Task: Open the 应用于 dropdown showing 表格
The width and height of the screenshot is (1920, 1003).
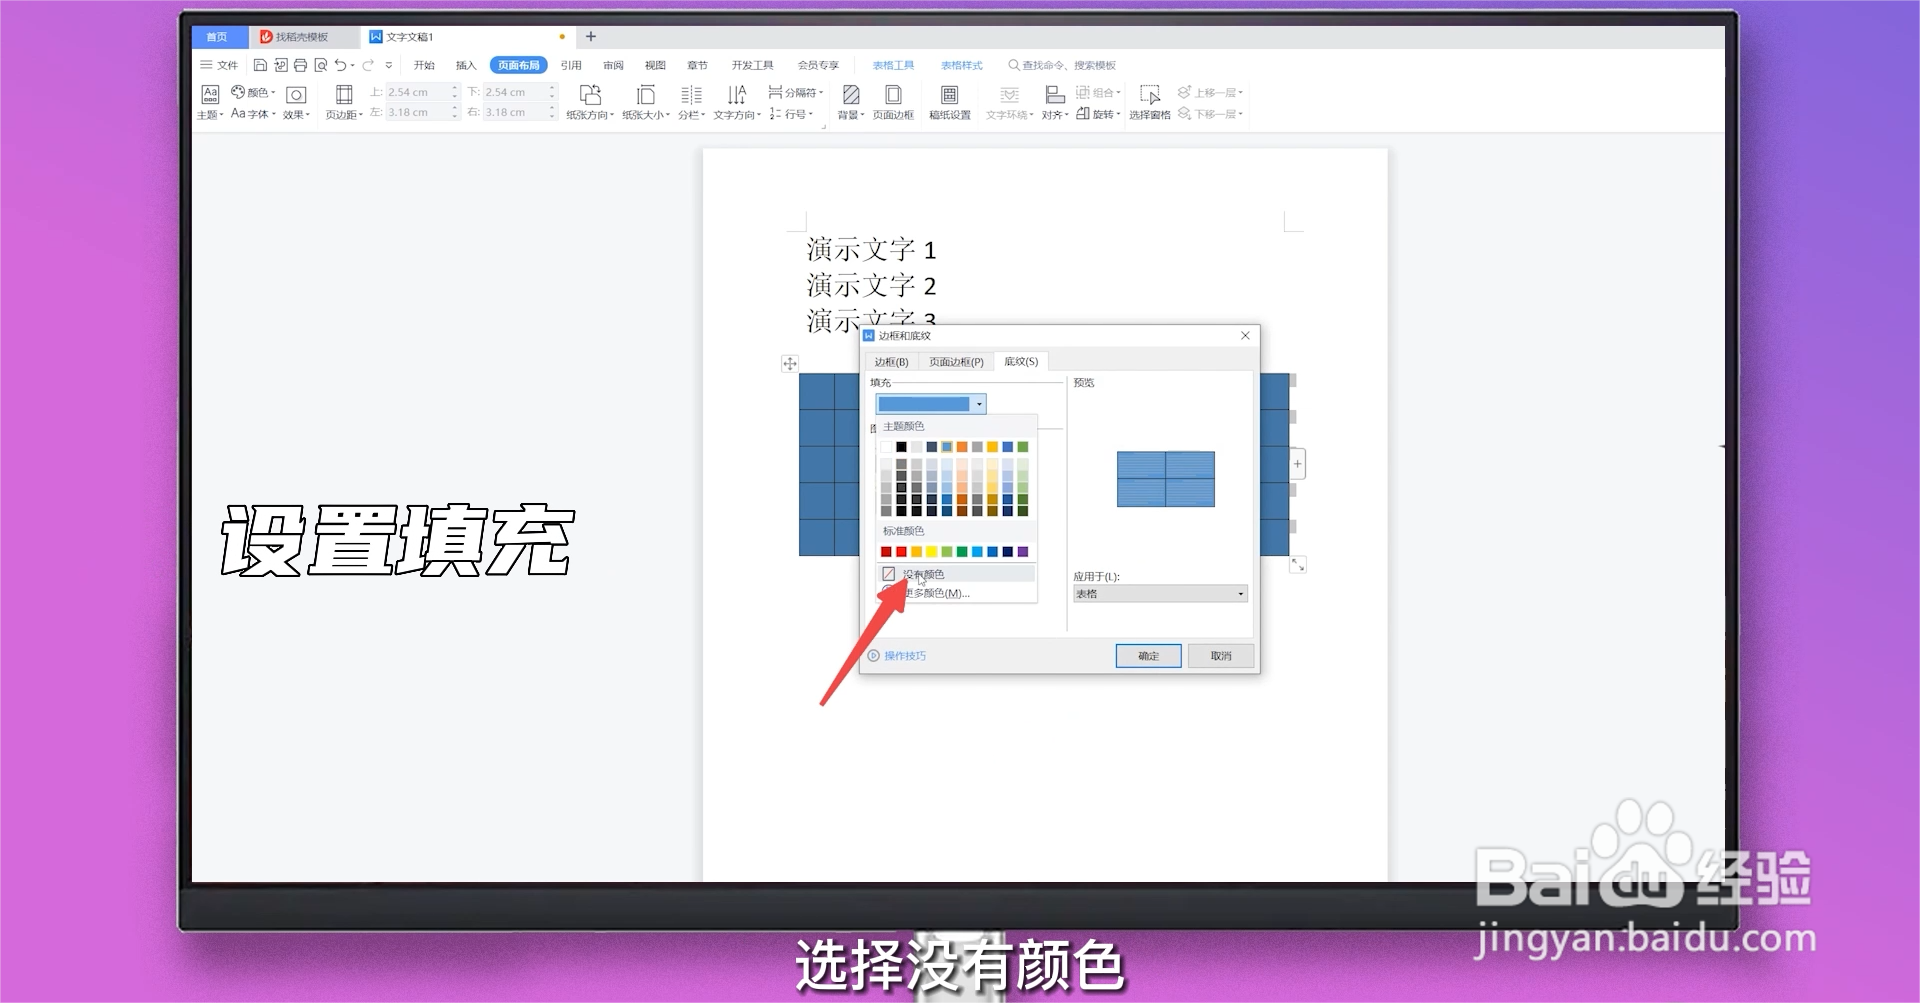Action: tap(1159, 593)
